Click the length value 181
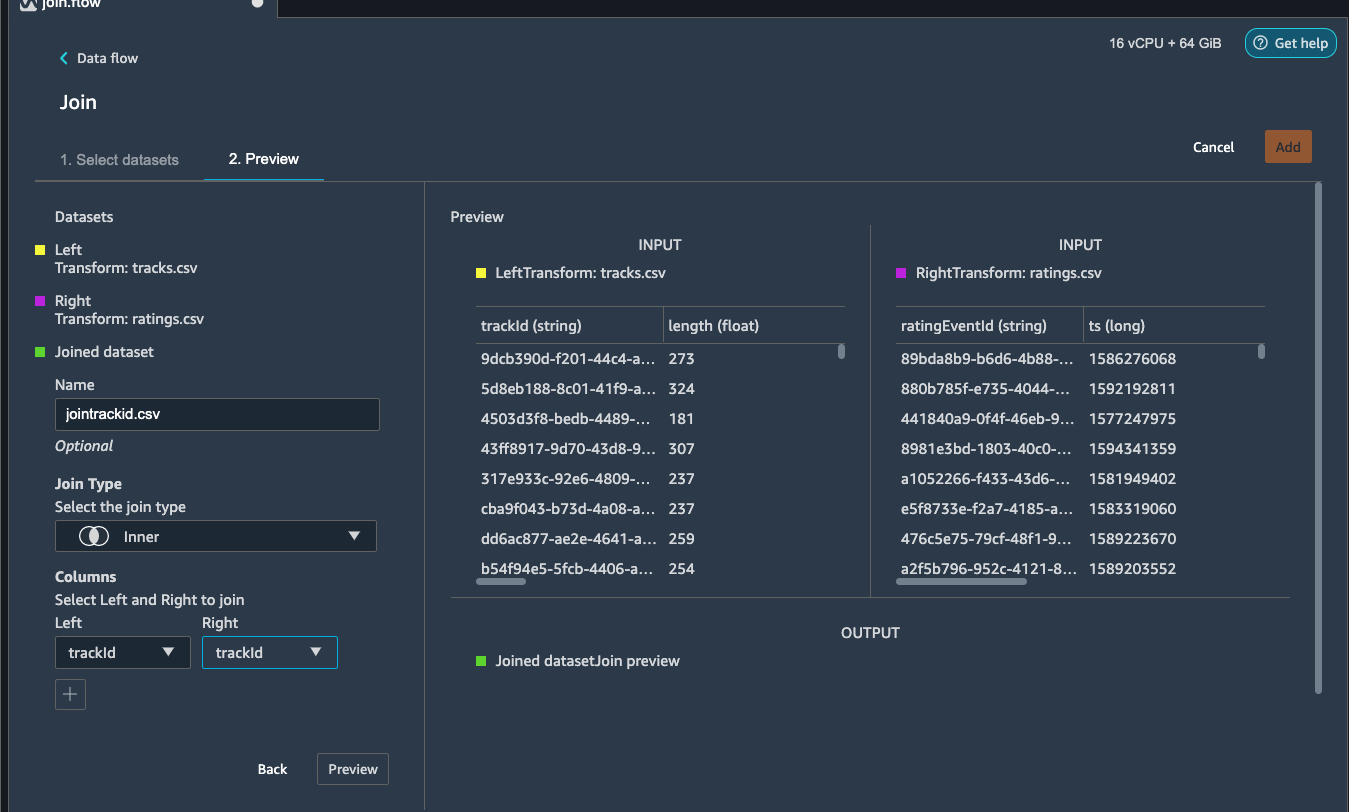The height and width of the screenshot is (812, 1349). click(681, 418)
